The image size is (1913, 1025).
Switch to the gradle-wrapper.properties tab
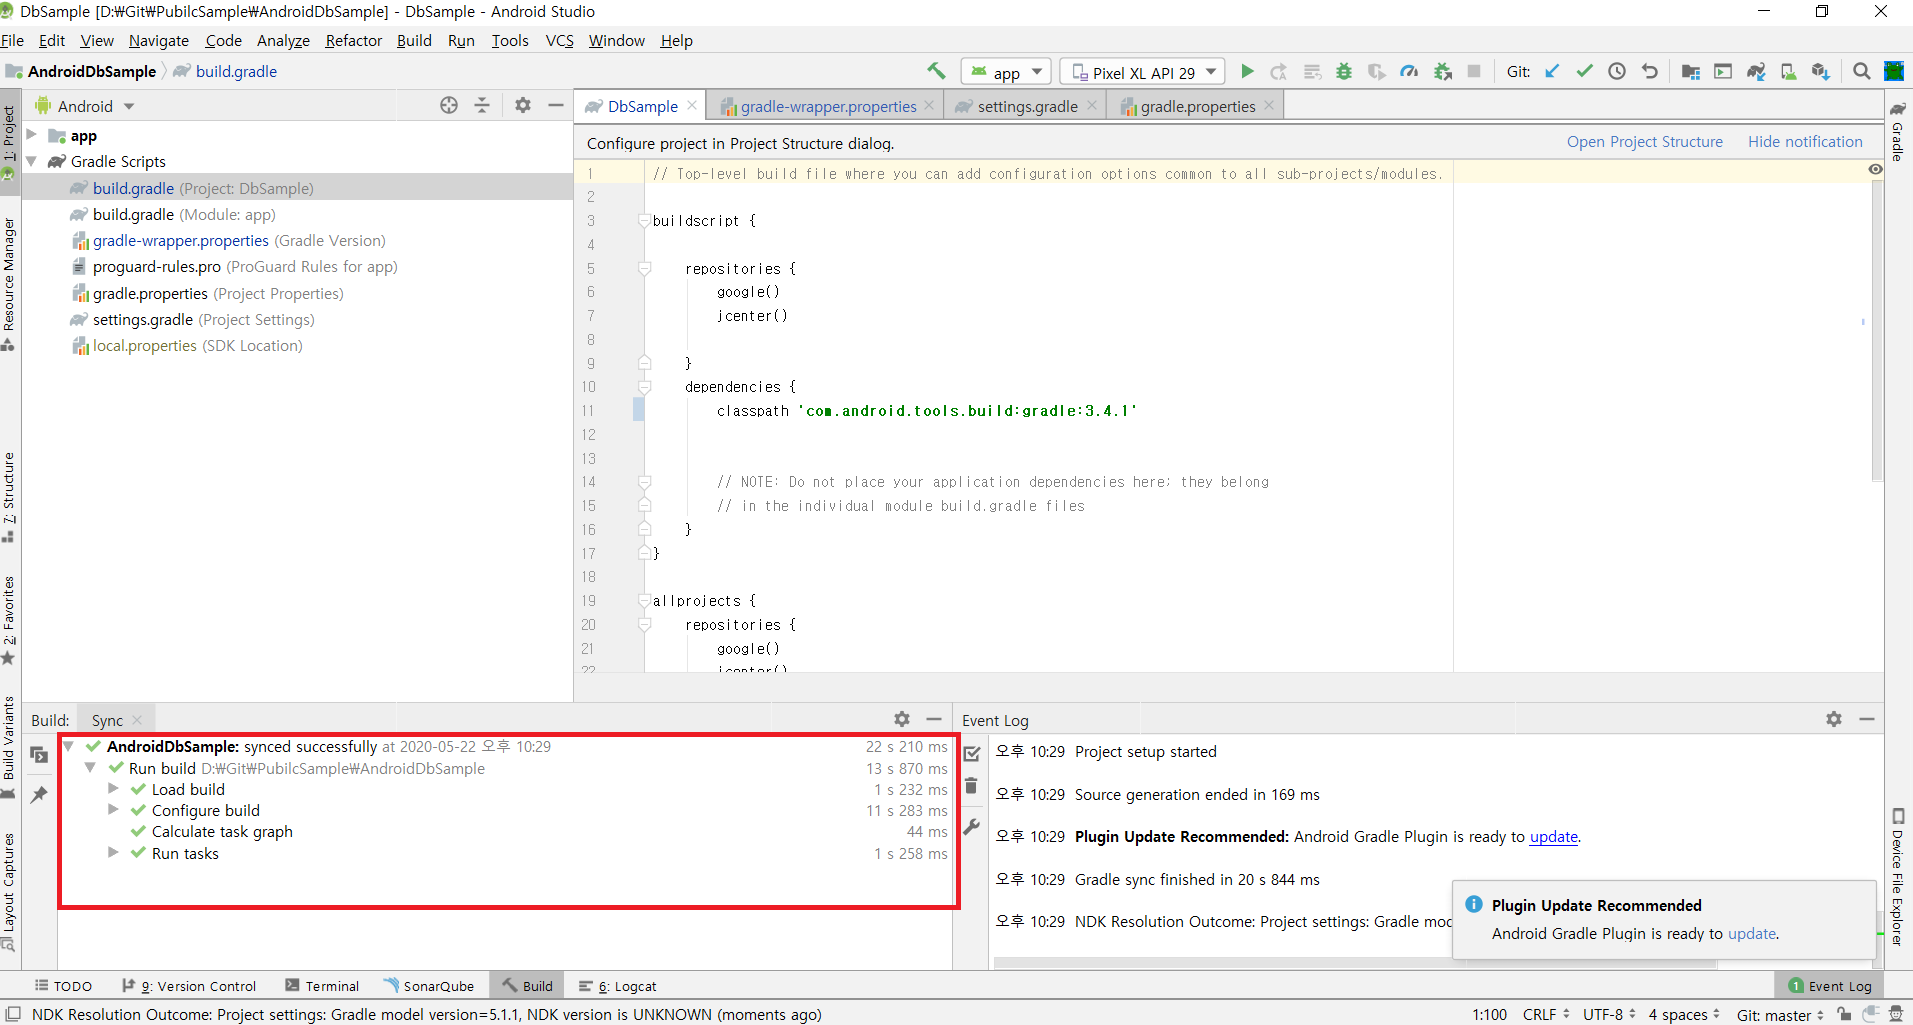pos(826,106)
